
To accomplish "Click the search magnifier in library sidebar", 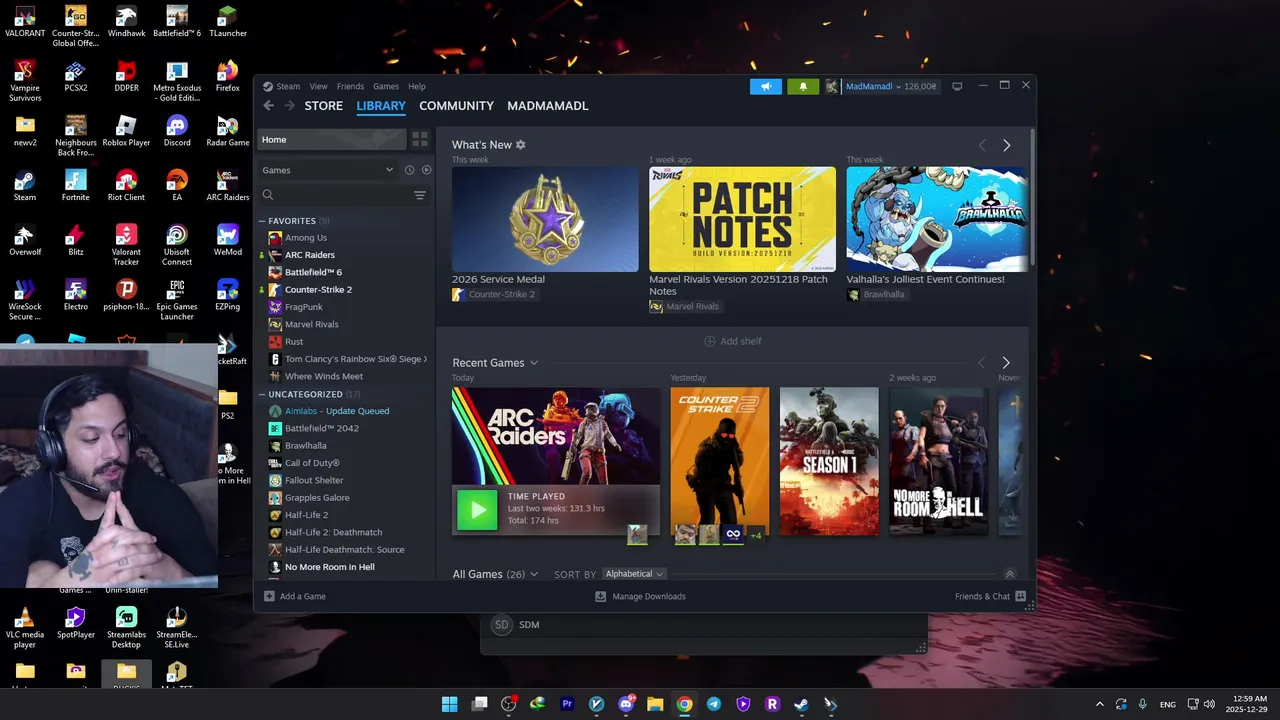I will click(x=268, y=195).
